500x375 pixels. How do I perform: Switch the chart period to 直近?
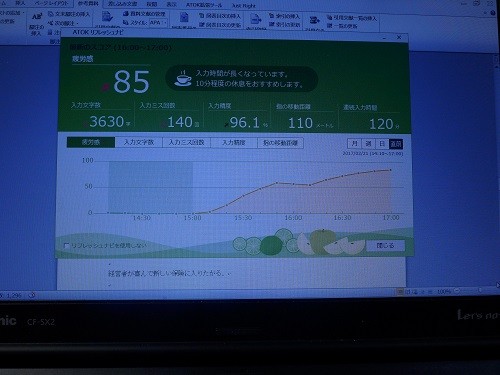[396, 144]
